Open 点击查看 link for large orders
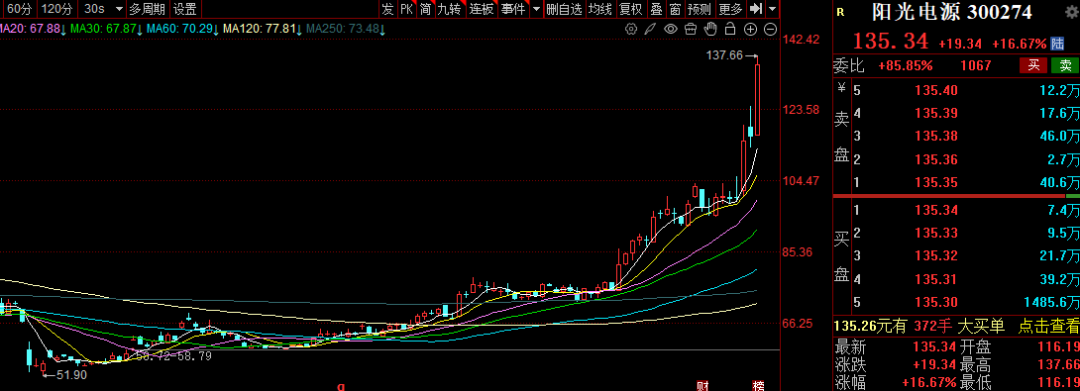Image resolution: width=1080 pixels, height=391 pixels. click(x=1049, y=326)
